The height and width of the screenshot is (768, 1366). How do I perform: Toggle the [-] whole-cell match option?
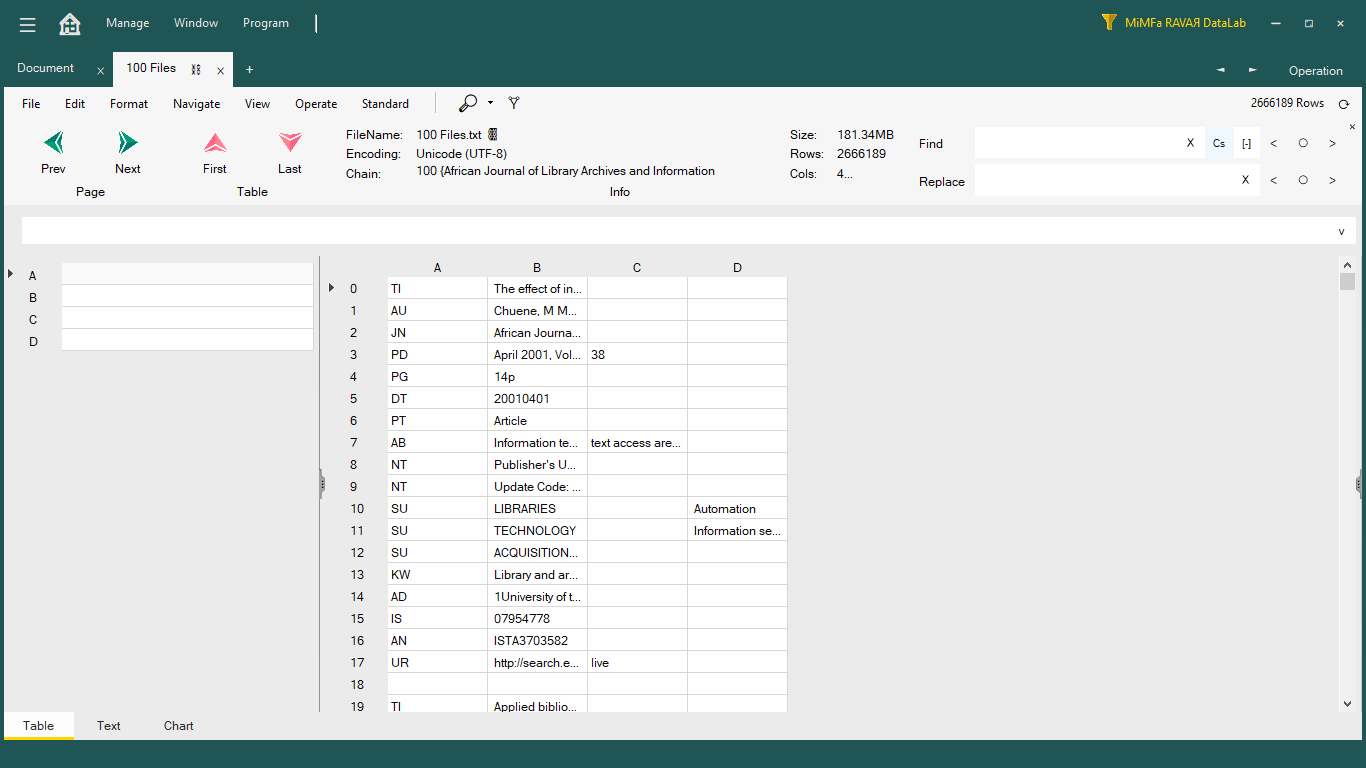(x=1246, y=143)
